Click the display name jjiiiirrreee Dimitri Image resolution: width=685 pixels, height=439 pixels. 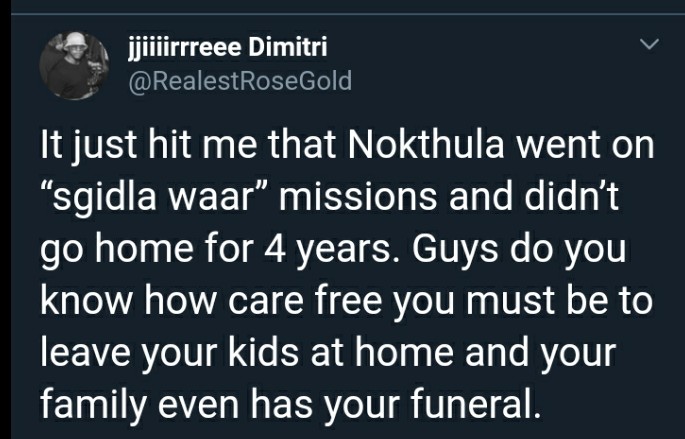pos(228,46)
